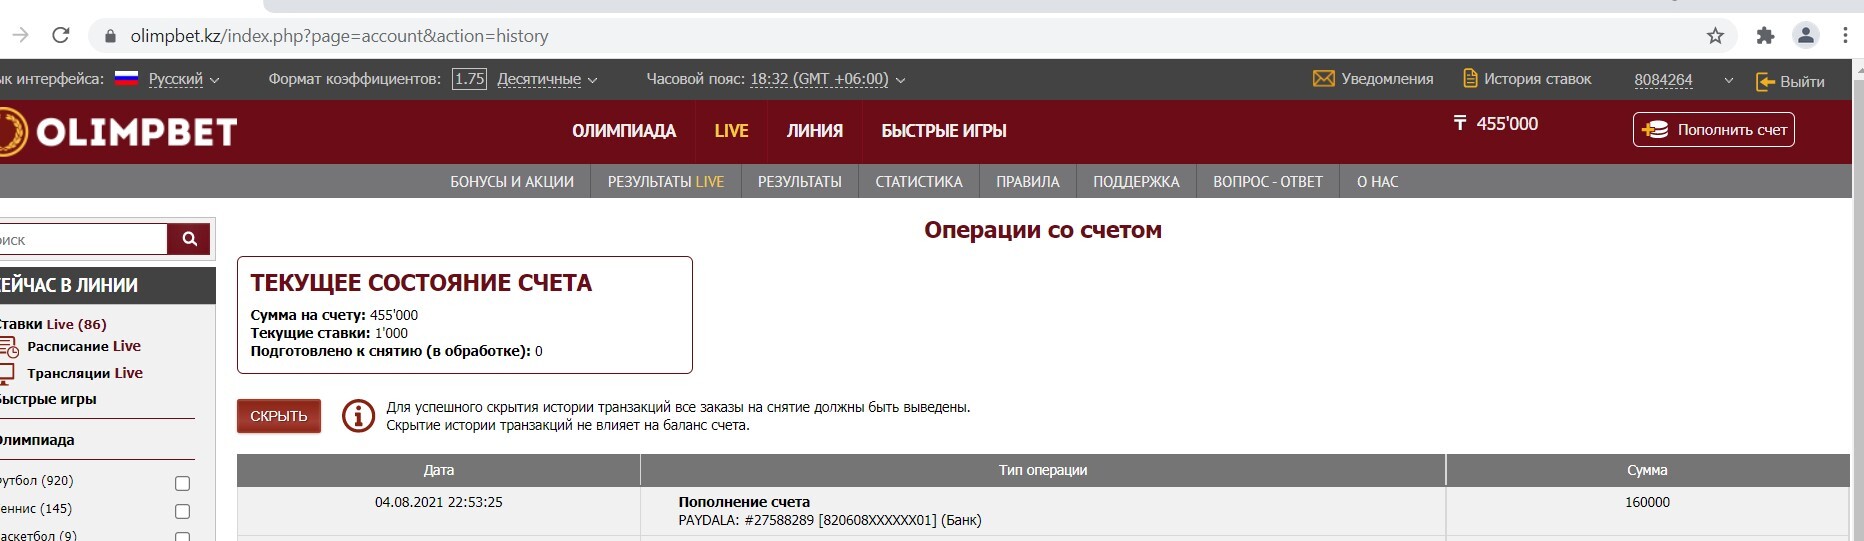Click the Russian flag language icon
The image size is (1864, 541).
pyautogui.click(x=126, y=78)
